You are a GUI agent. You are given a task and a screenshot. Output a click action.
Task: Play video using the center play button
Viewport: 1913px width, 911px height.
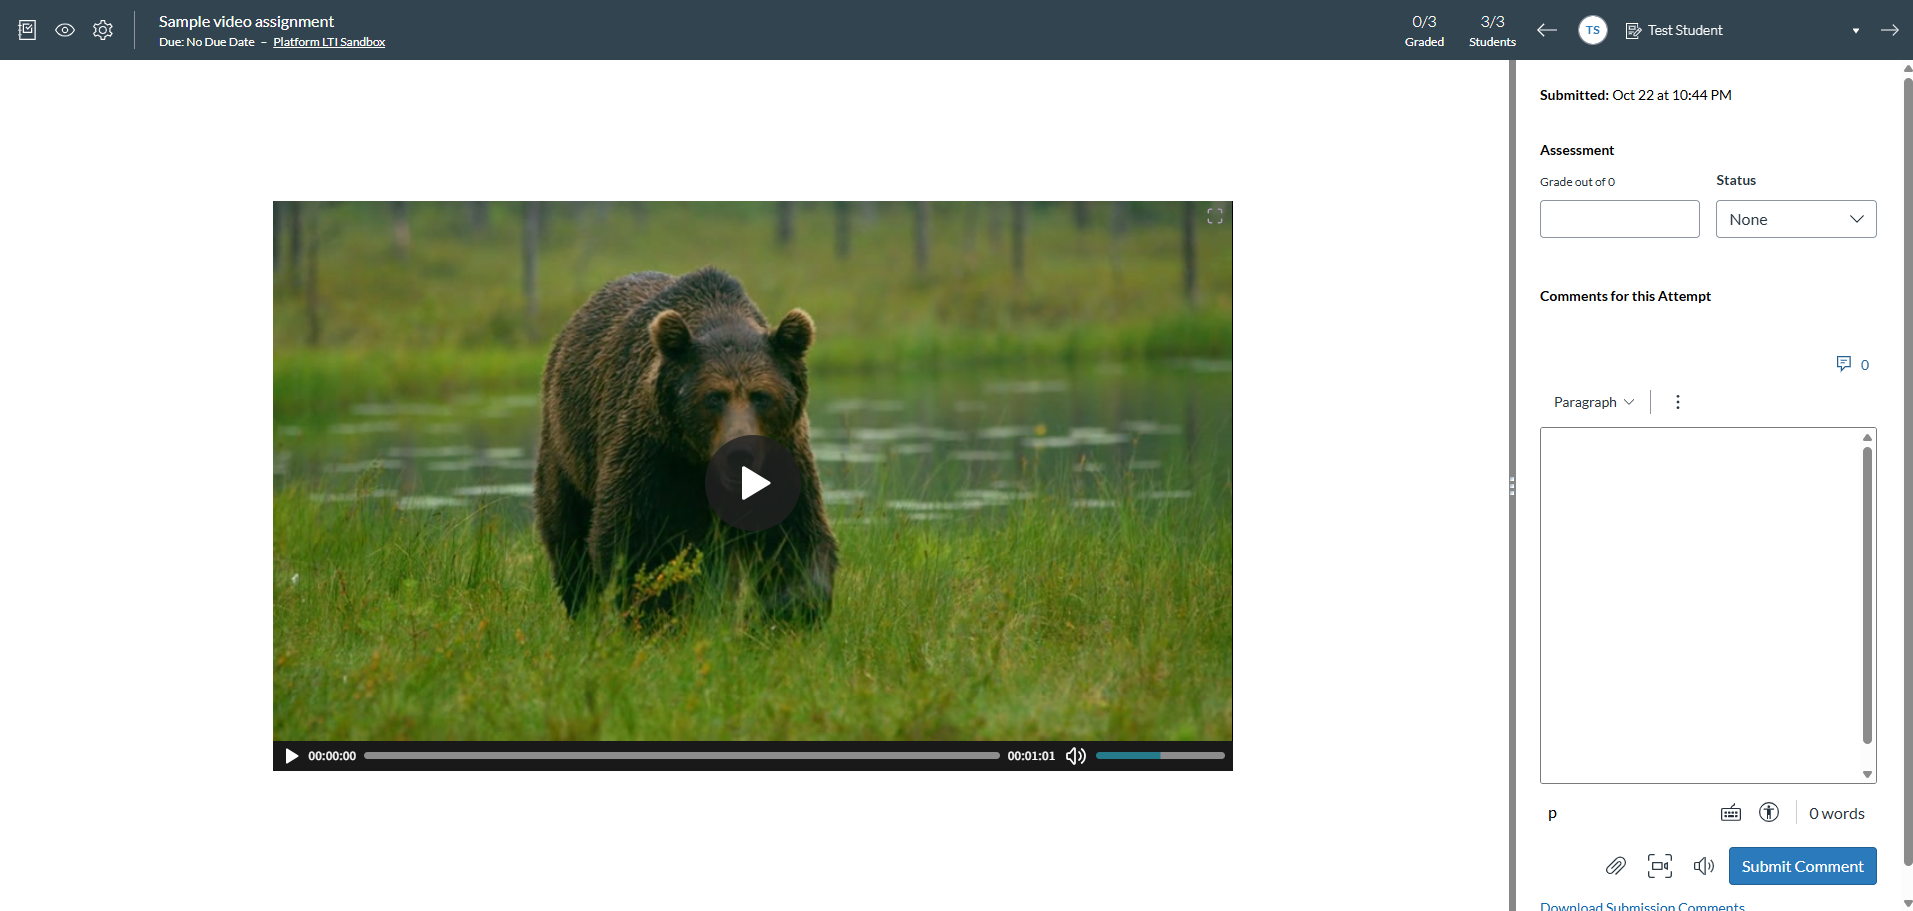click(752, 483)
